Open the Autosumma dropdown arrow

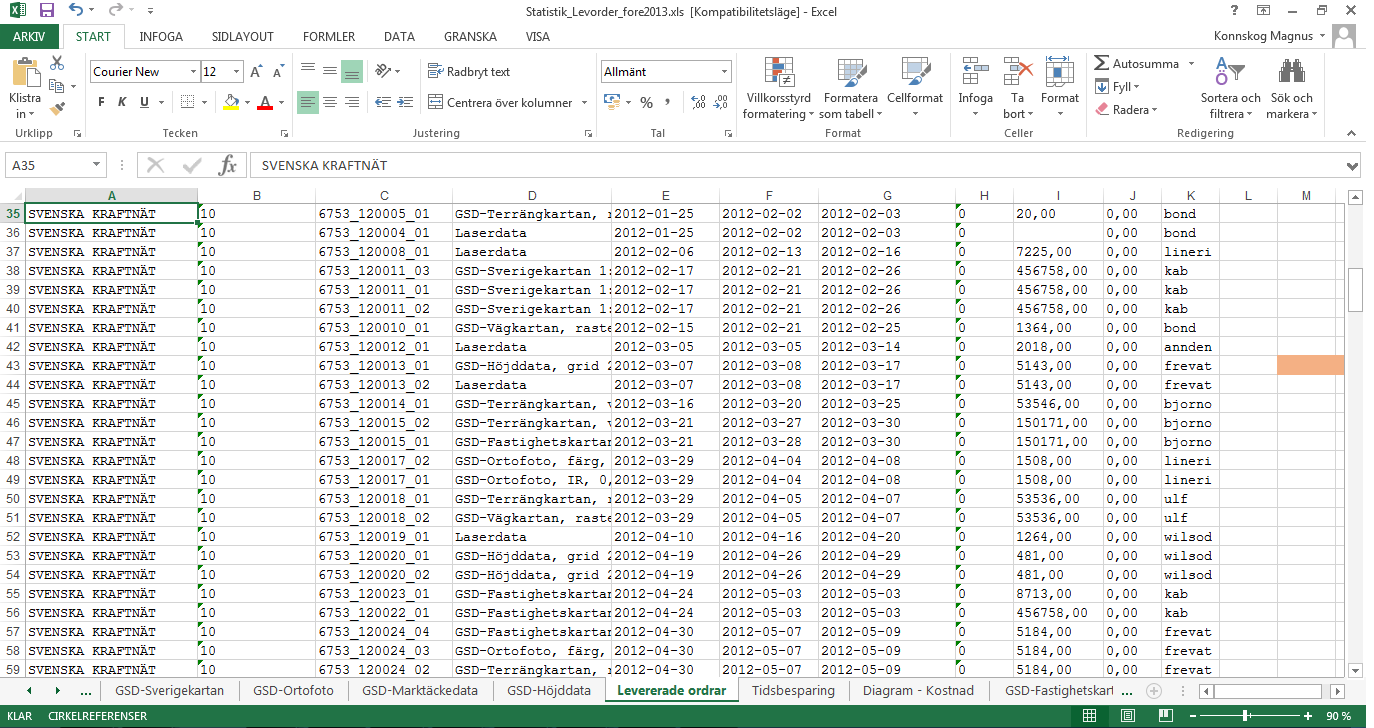pyautogui.click(x=1191, y=63)
